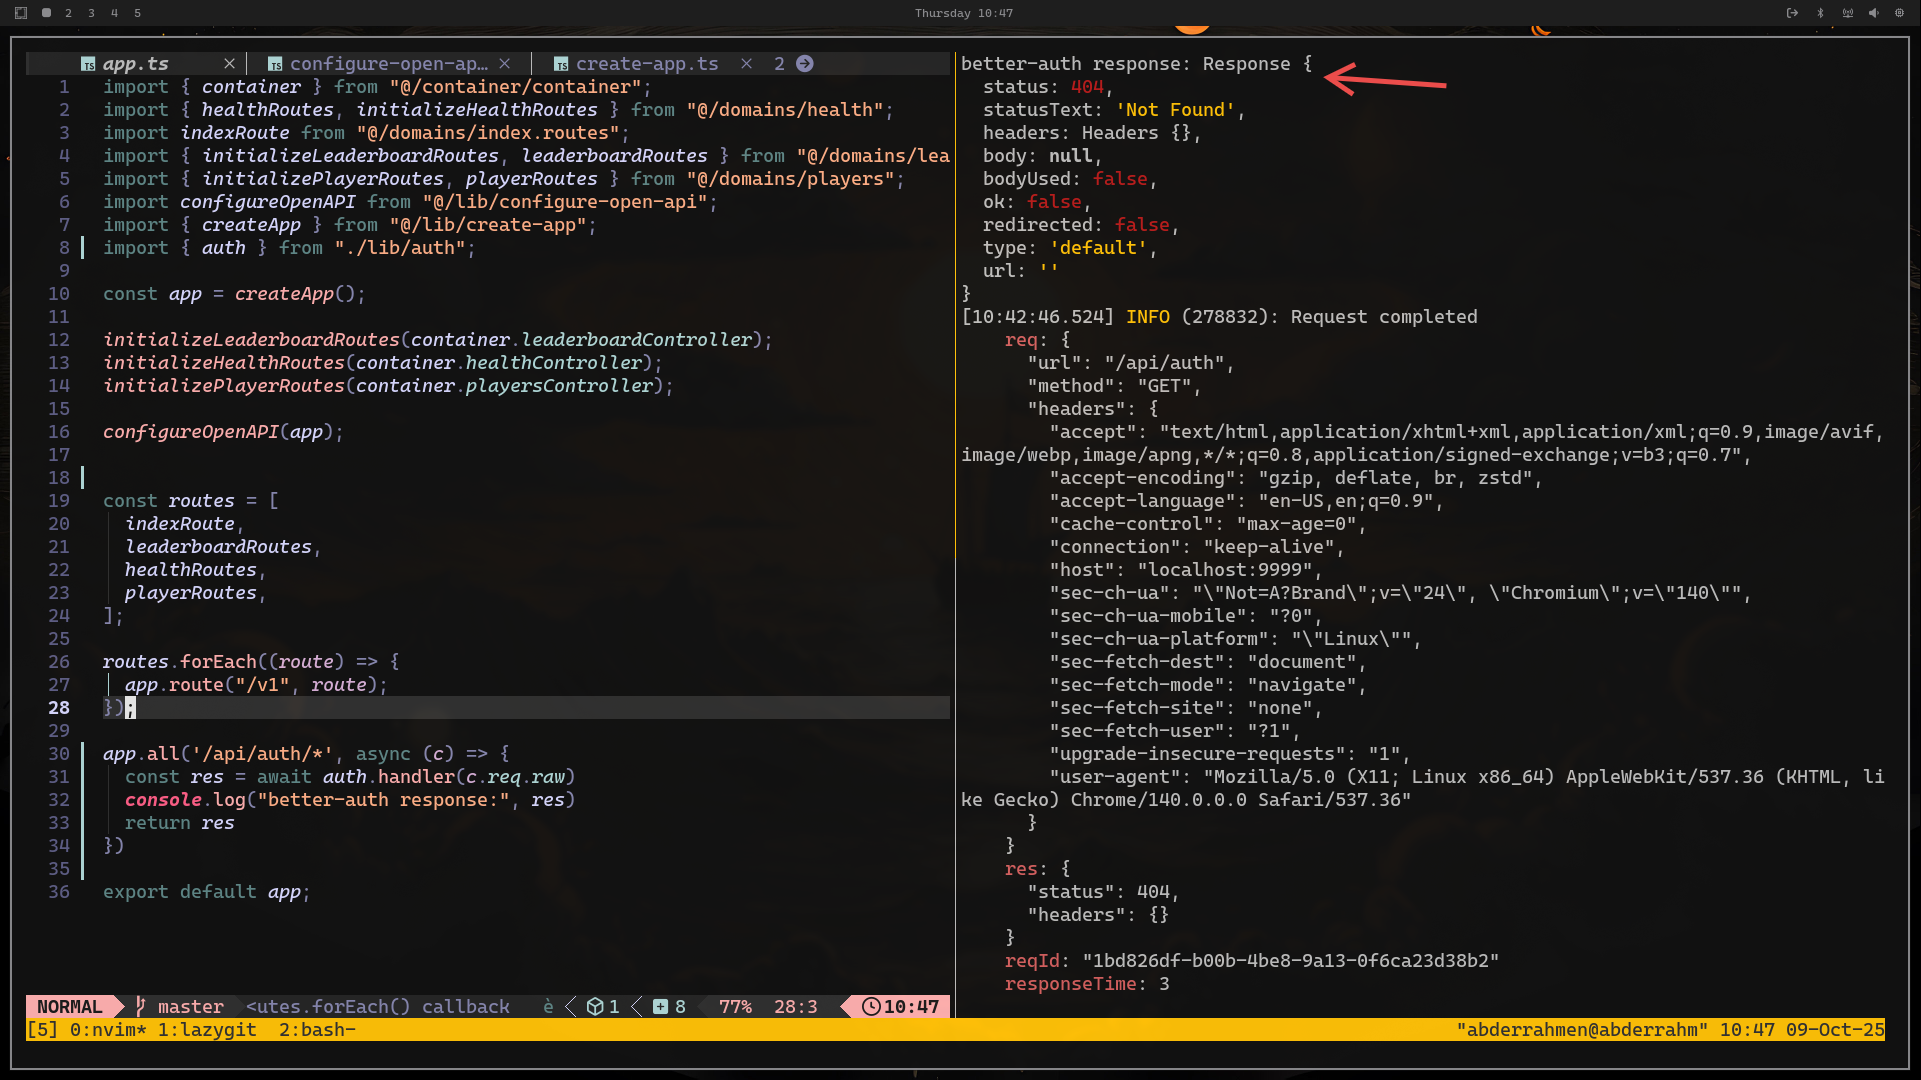Click the LSP cube icon in statusline
Viewport: 1921px width, 1080px height.
coord(595,1006)
